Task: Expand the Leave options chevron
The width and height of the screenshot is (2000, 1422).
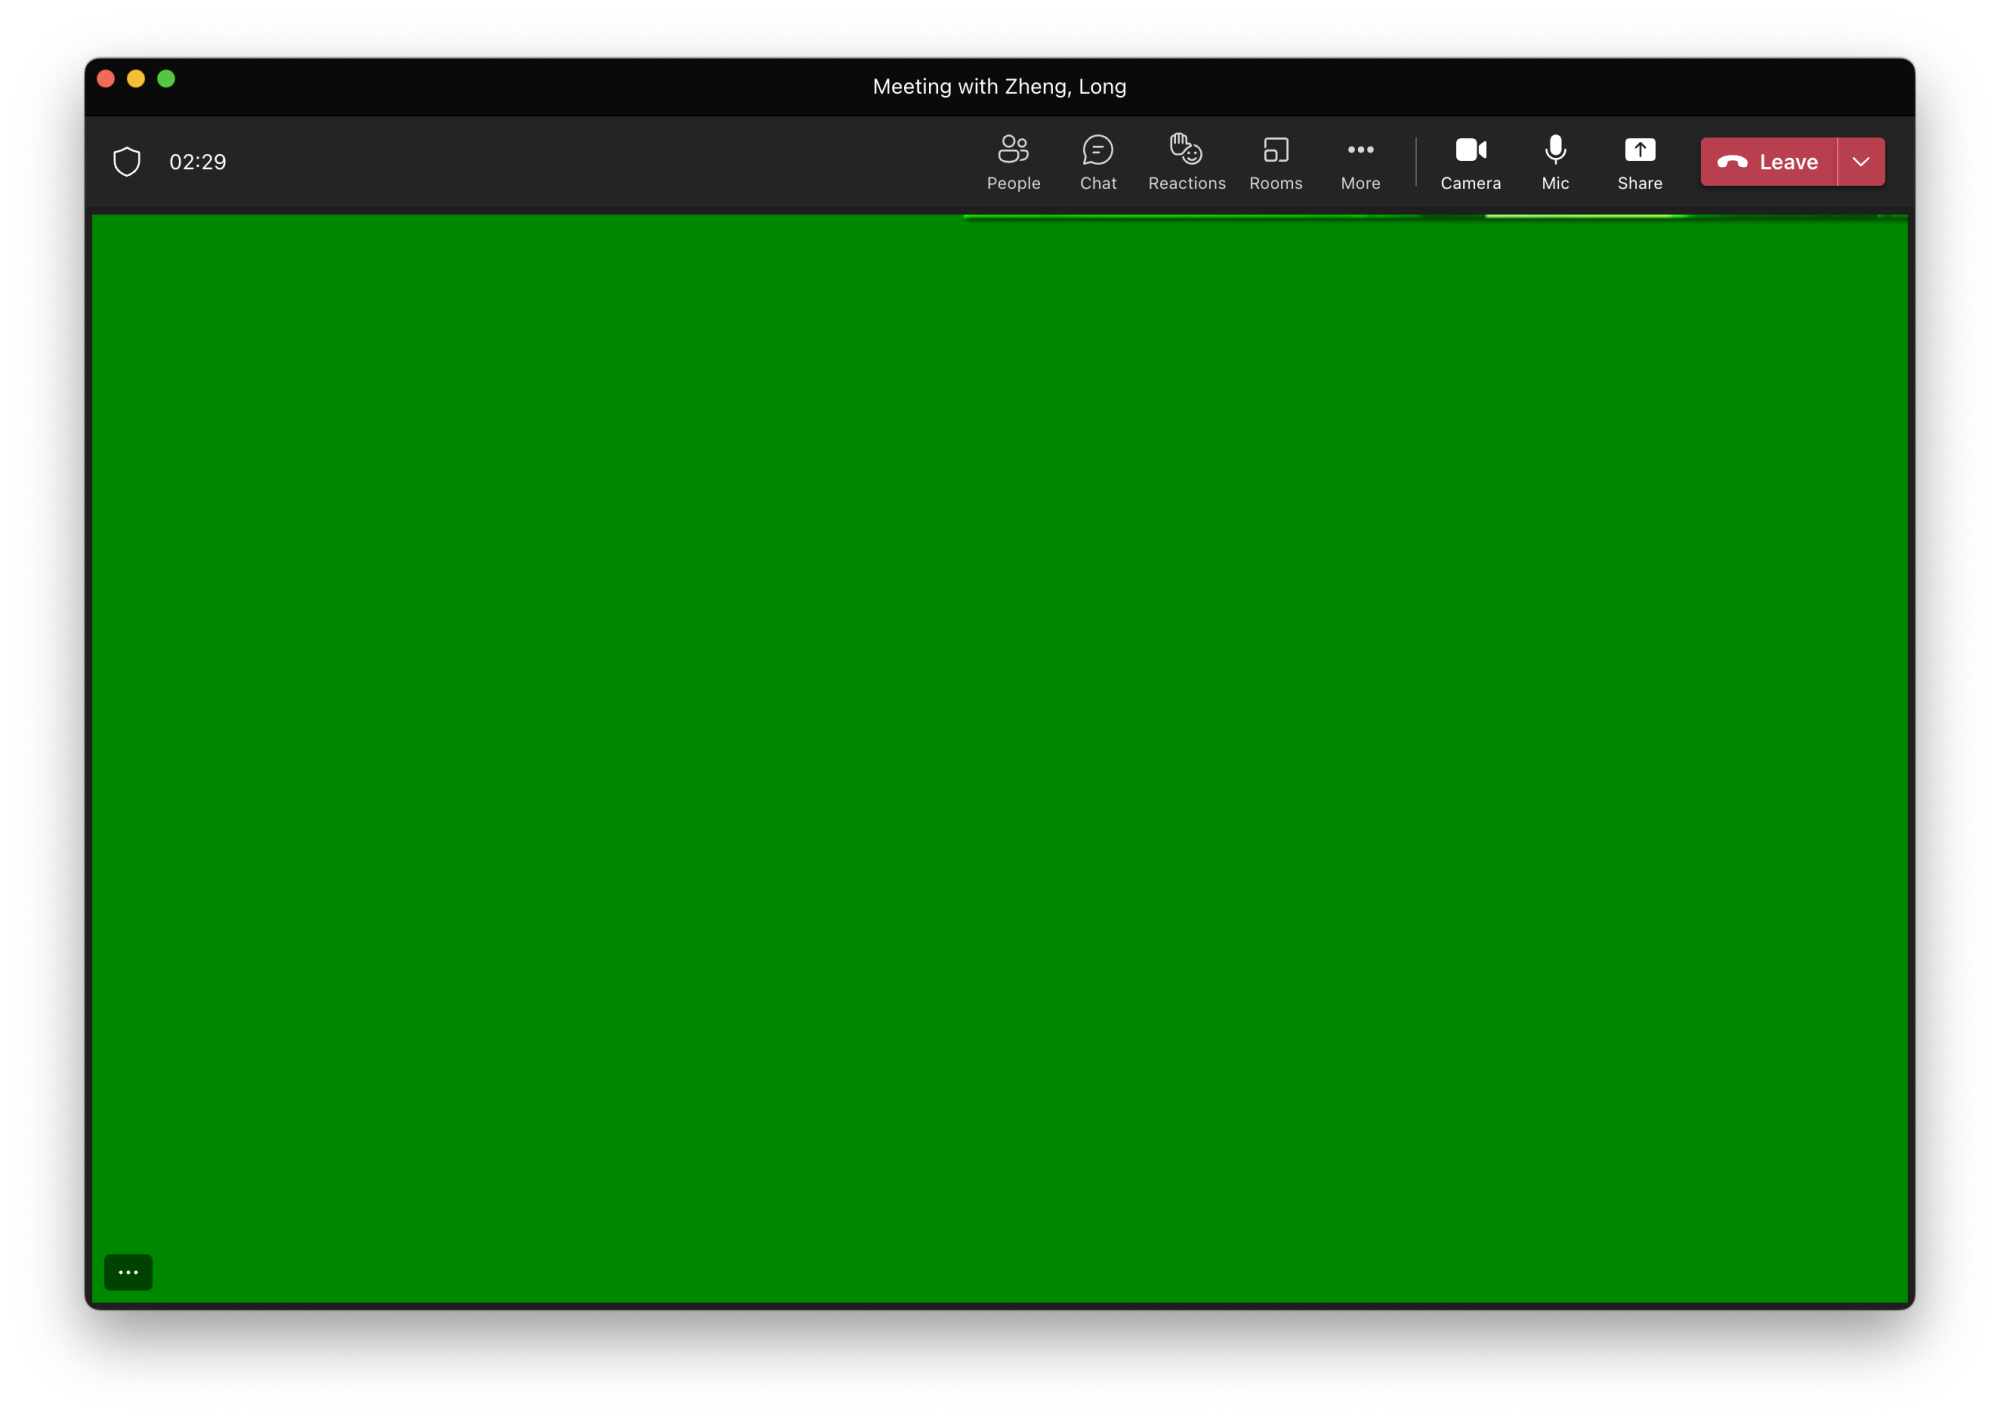Action: pyautogui.click(x=1860, y=162)
